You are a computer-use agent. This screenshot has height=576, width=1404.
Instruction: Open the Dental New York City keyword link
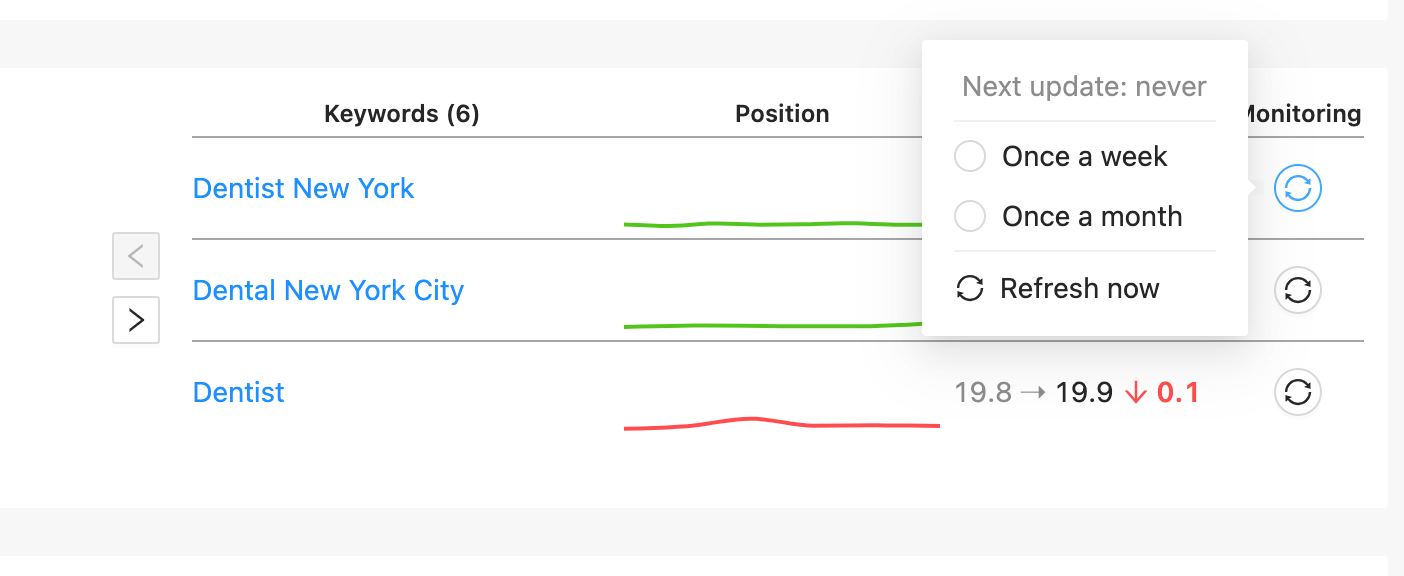328,290
